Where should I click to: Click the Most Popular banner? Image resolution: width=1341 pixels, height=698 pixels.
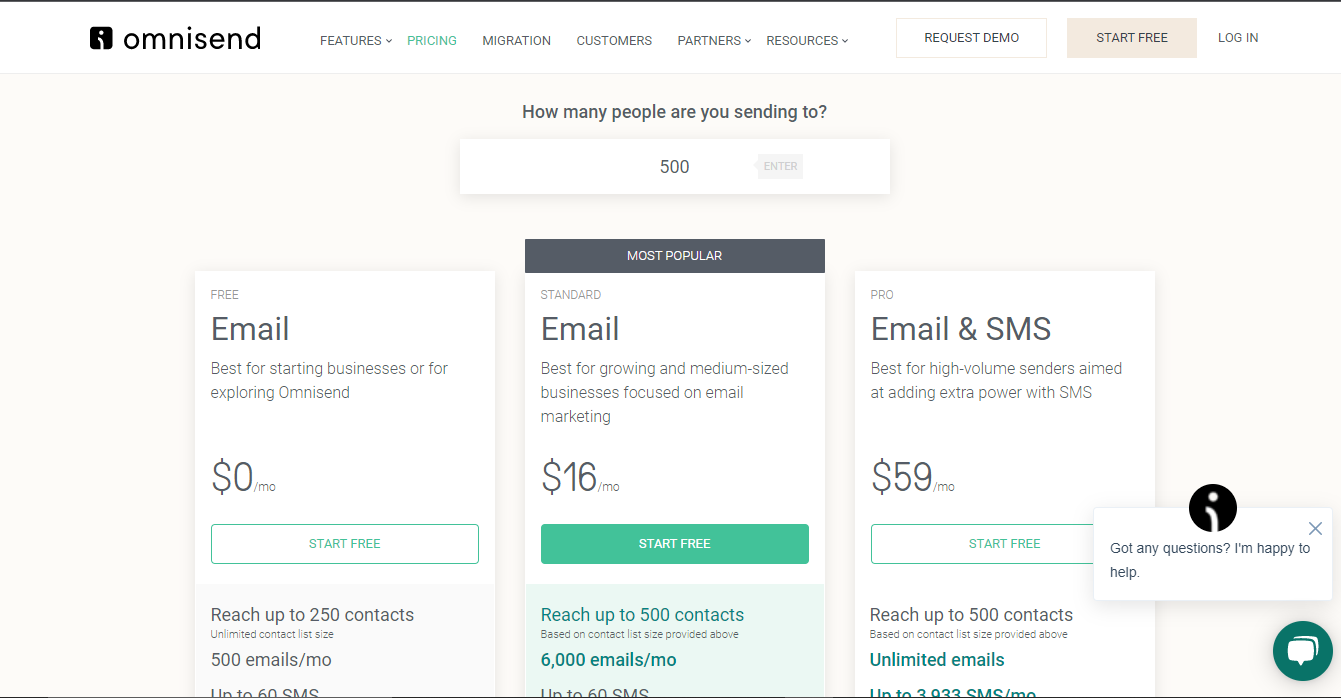coord(674,256)
